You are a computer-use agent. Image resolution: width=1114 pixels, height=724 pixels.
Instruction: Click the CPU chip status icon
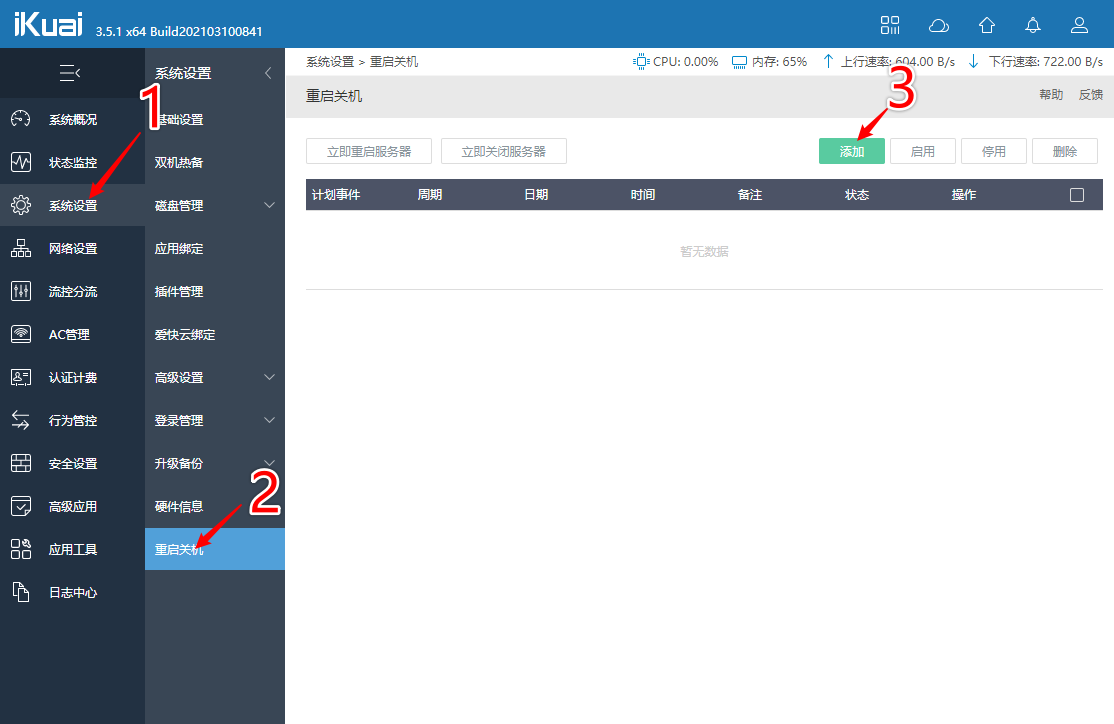641,62
